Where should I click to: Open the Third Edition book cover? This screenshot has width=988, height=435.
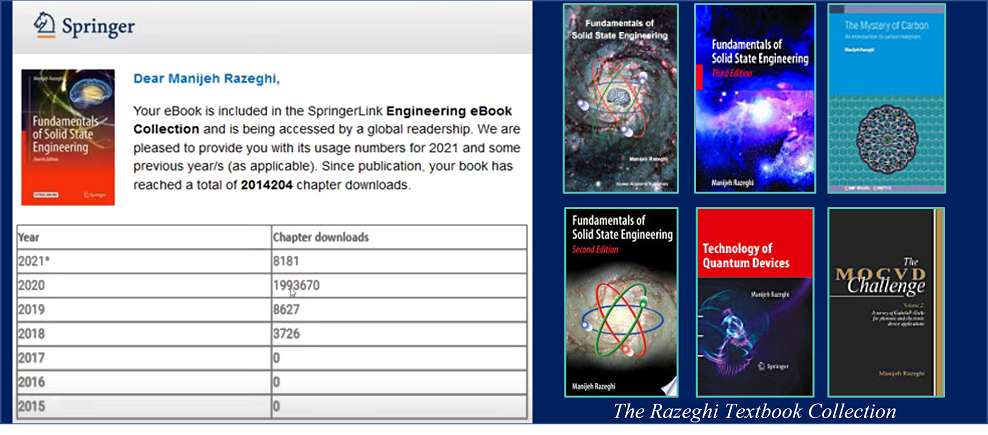[x=755, y=98]
